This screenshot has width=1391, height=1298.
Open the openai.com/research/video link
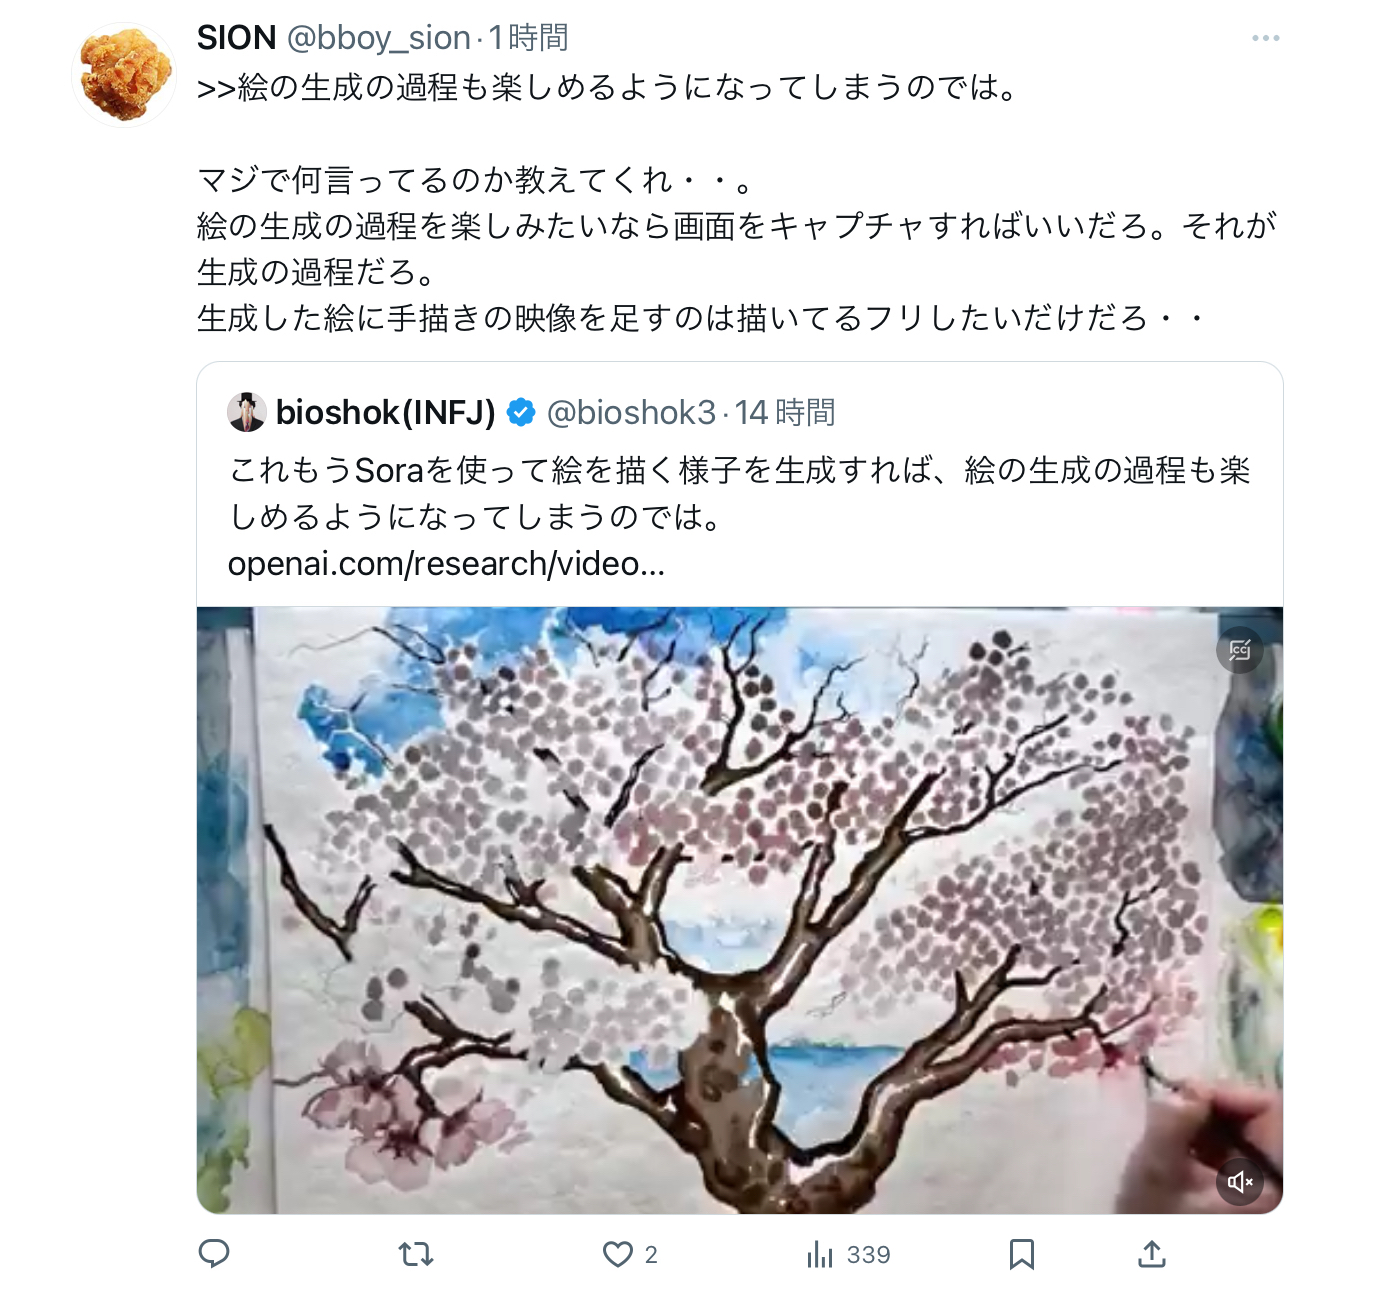pos(446,564)
